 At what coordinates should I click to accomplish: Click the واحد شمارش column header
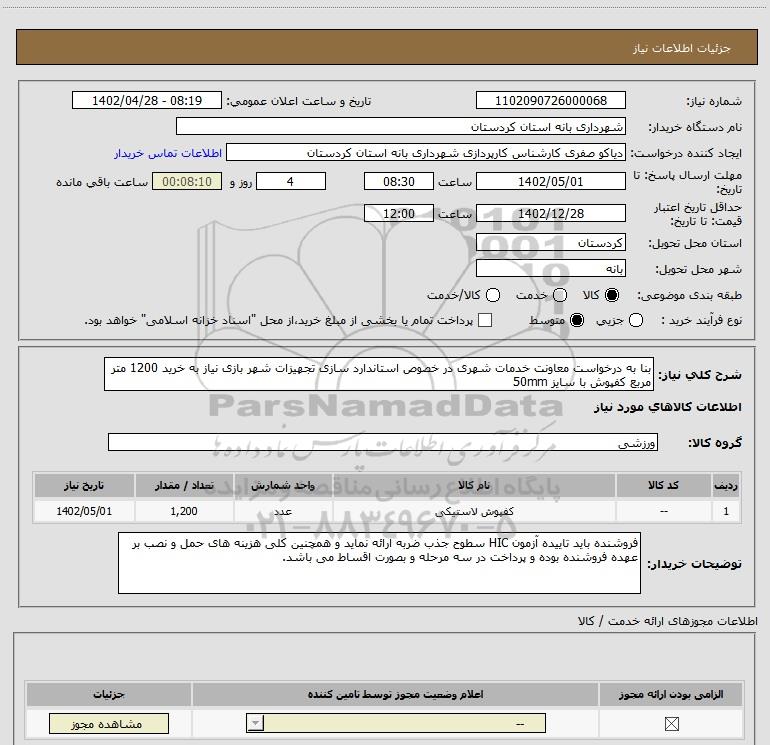click(283, 485)
